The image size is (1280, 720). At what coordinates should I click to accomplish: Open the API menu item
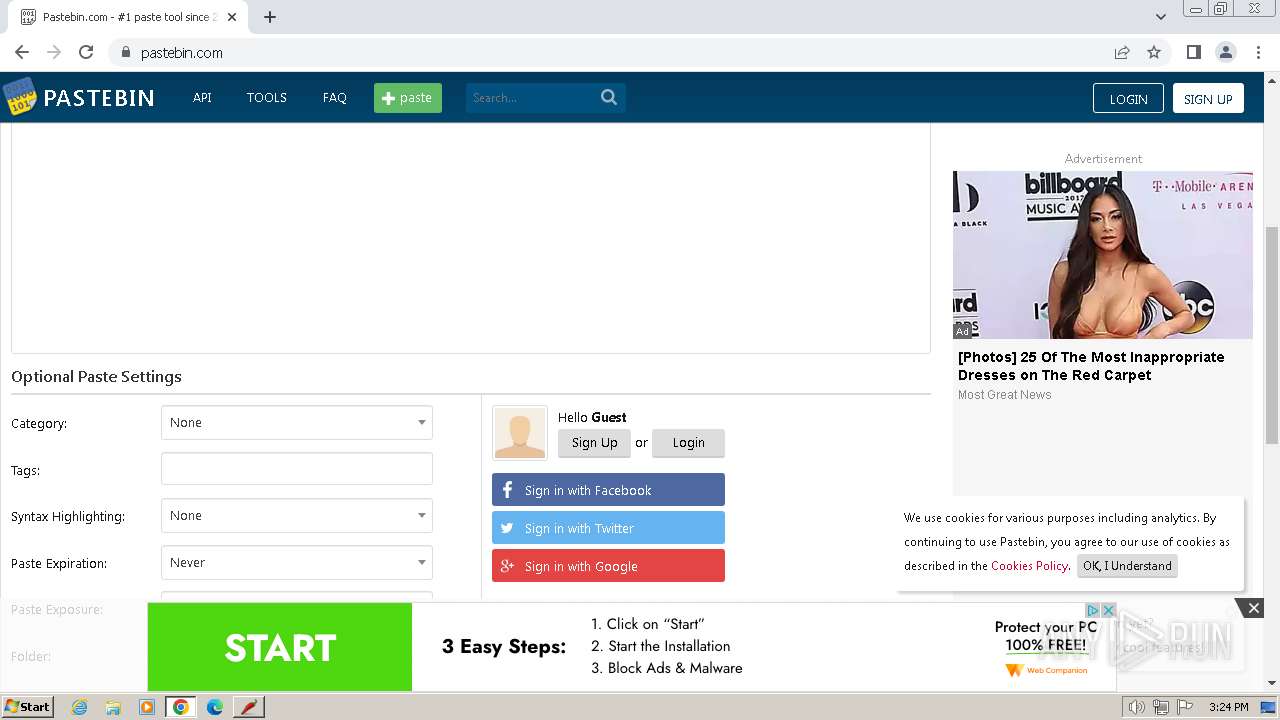coord(202,97)
